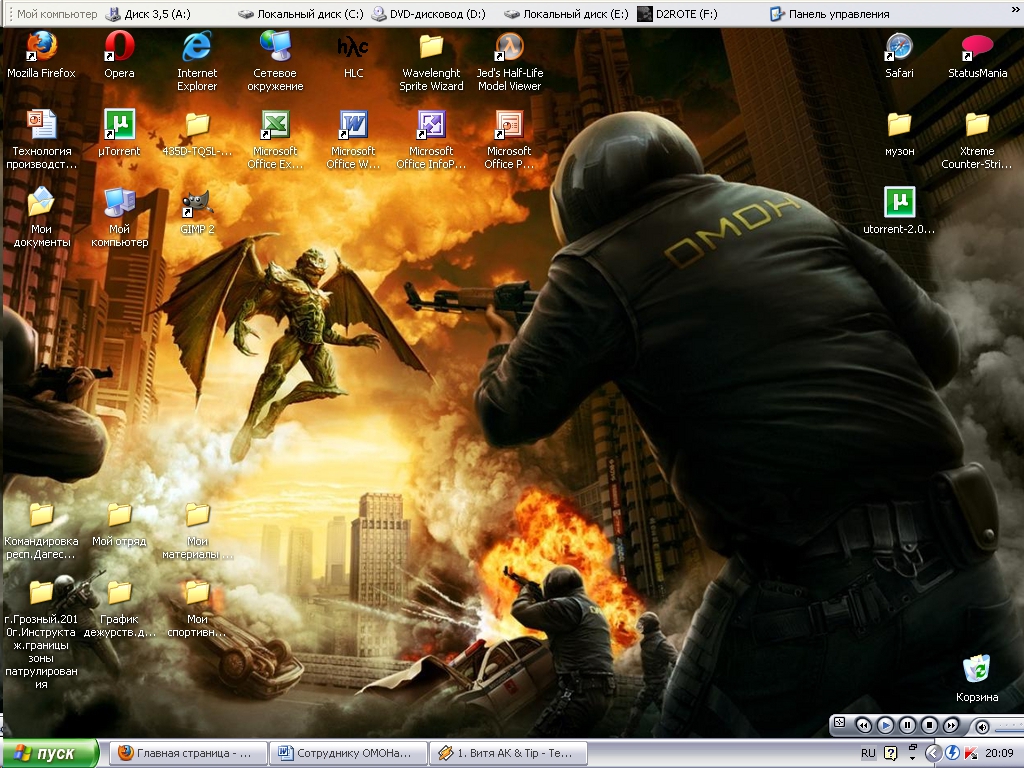Viewport: 1024px width, 768px height.
Task: Expand hidden system tray icons
Action: tap(933, 753)
